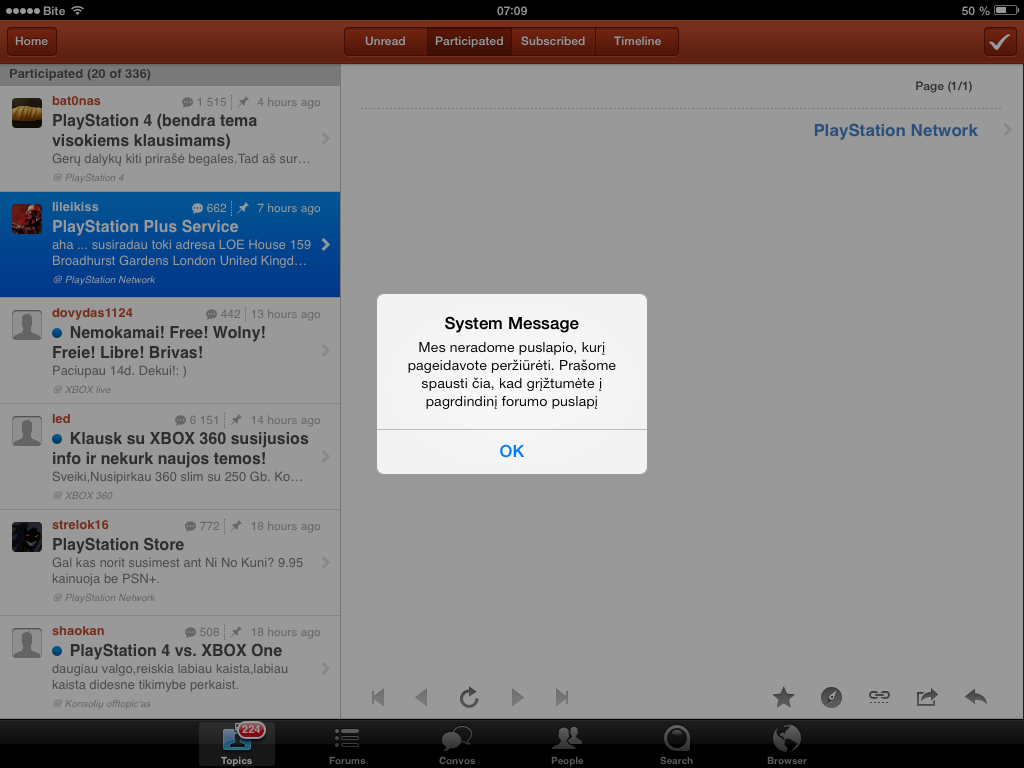
Task: Open the Browser globe tab
Action: [x=787, y=744]
